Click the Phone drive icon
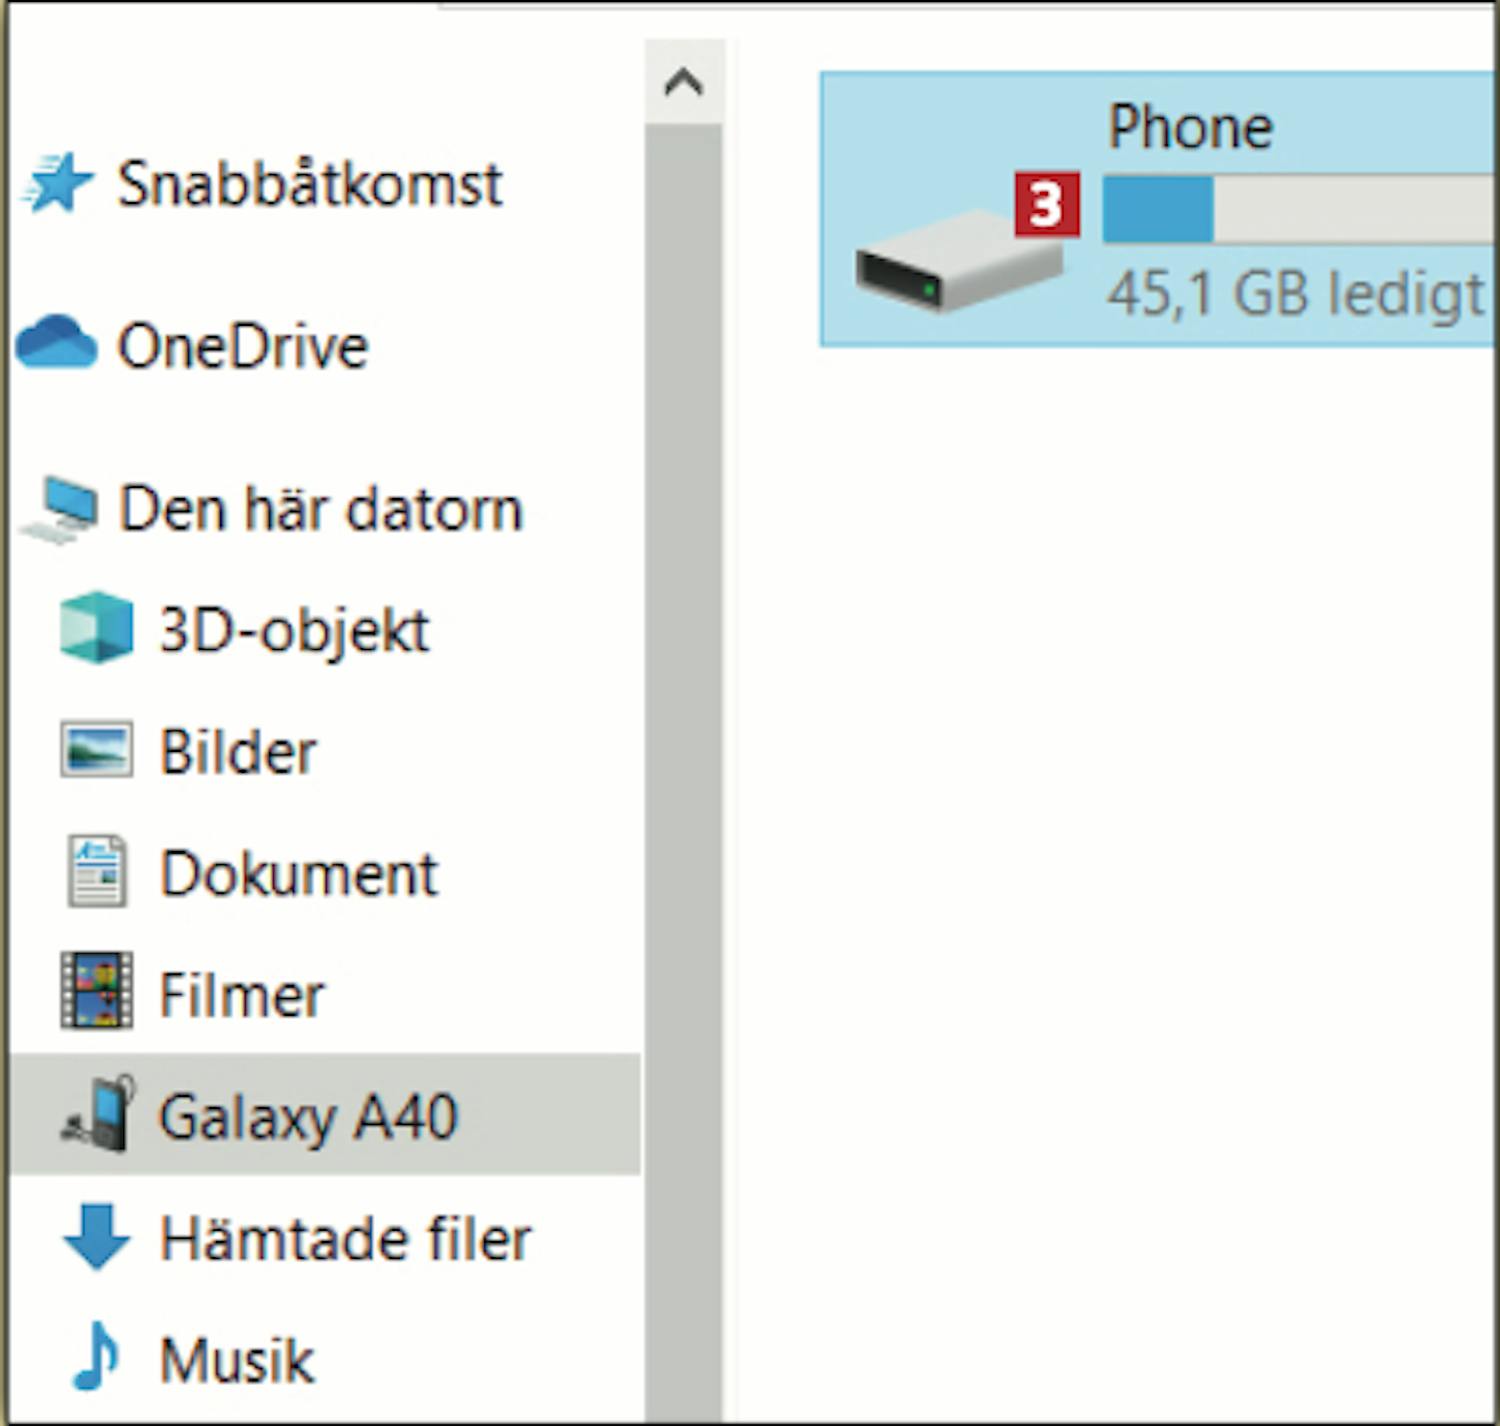1500x1426 pixels. (x=957, y=262)
